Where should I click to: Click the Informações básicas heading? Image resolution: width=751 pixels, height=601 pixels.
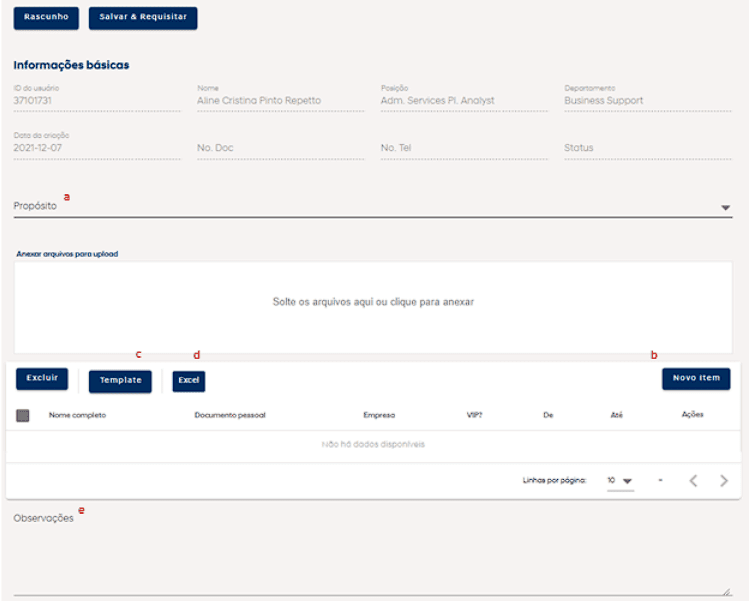point(71,65)
